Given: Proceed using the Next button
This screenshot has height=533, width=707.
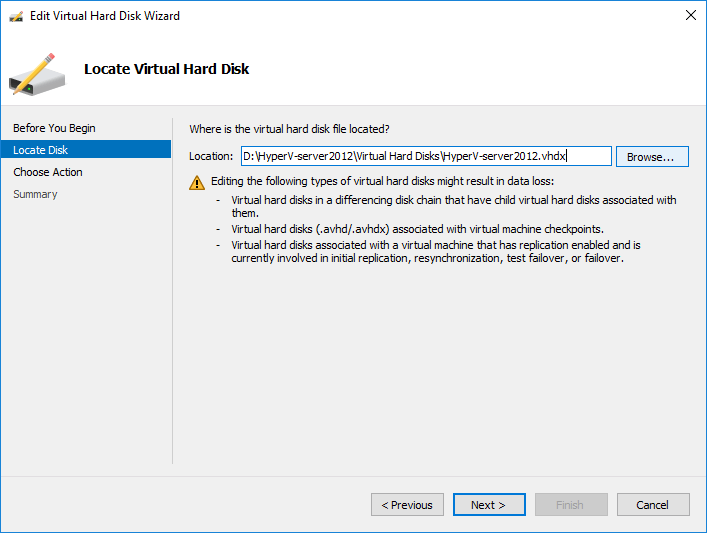Looking at the screenshot, I should tap(489, 505).
